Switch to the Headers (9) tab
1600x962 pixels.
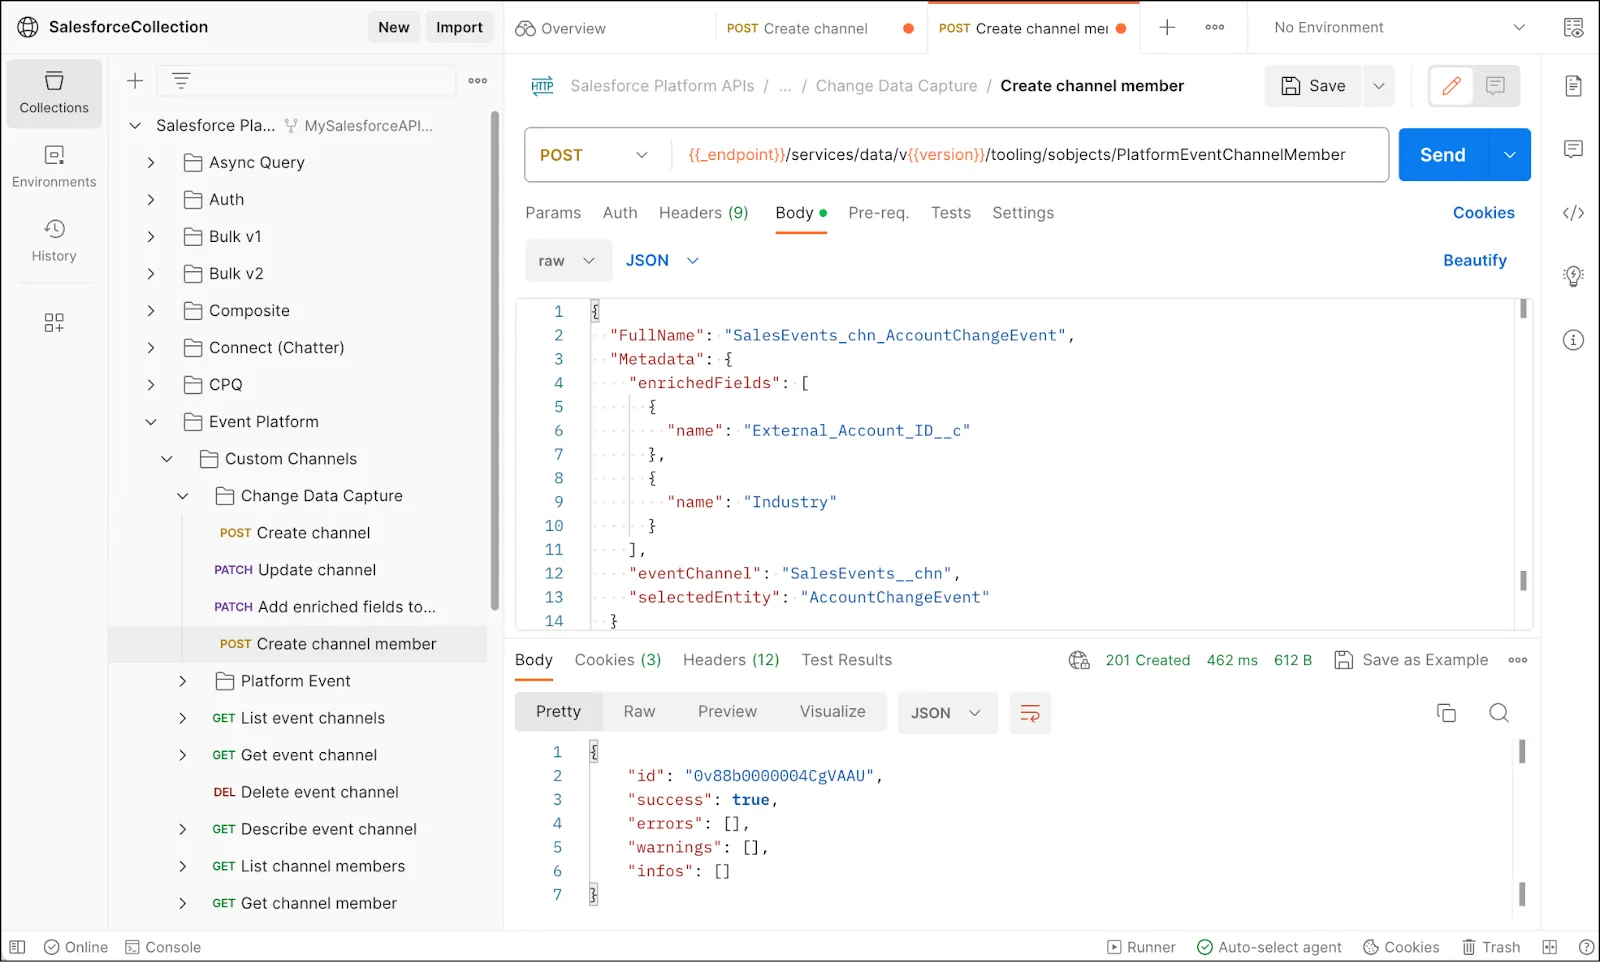(704, 213)
